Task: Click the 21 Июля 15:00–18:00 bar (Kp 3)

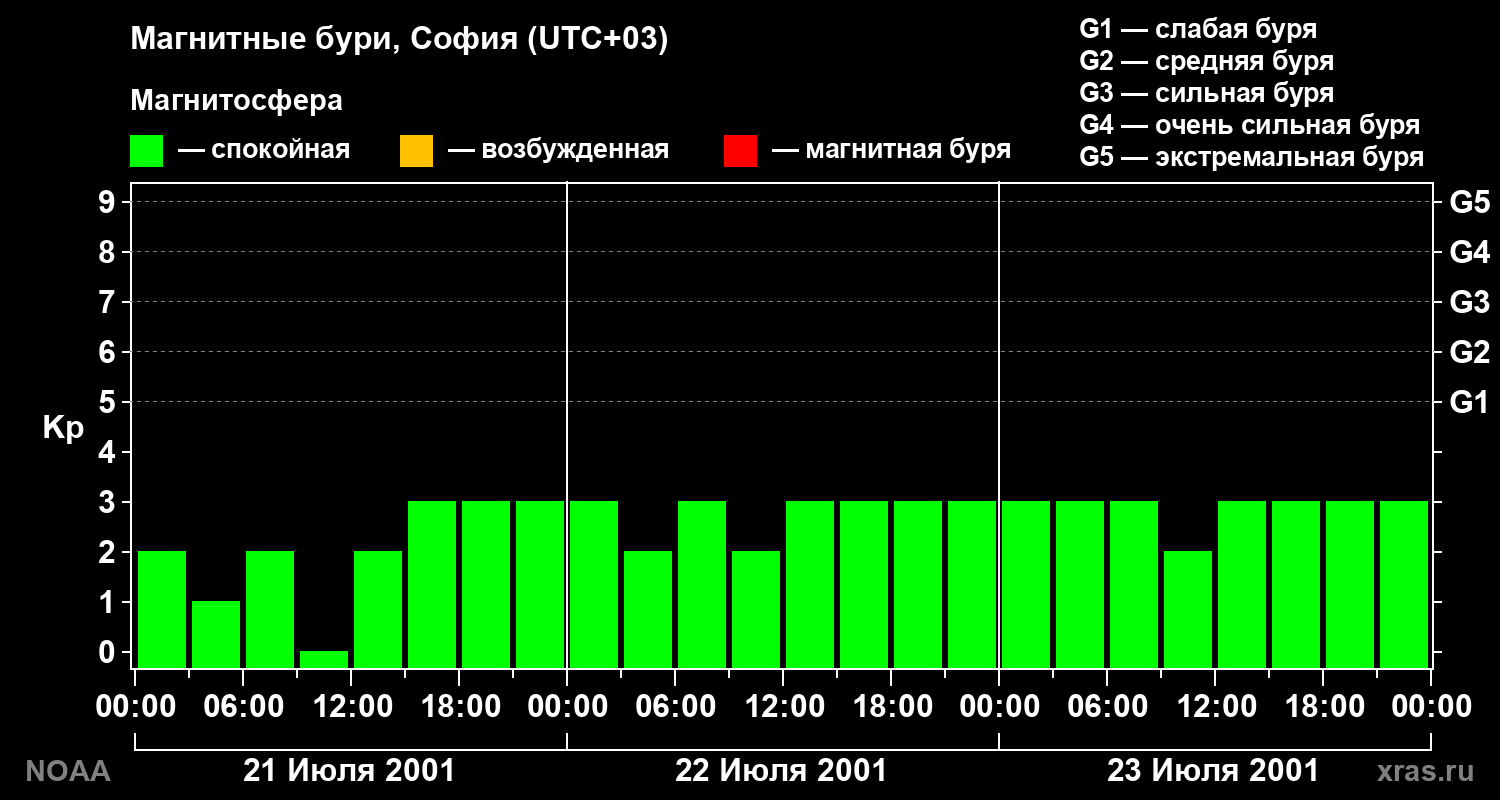Action: tap(432, 584)
